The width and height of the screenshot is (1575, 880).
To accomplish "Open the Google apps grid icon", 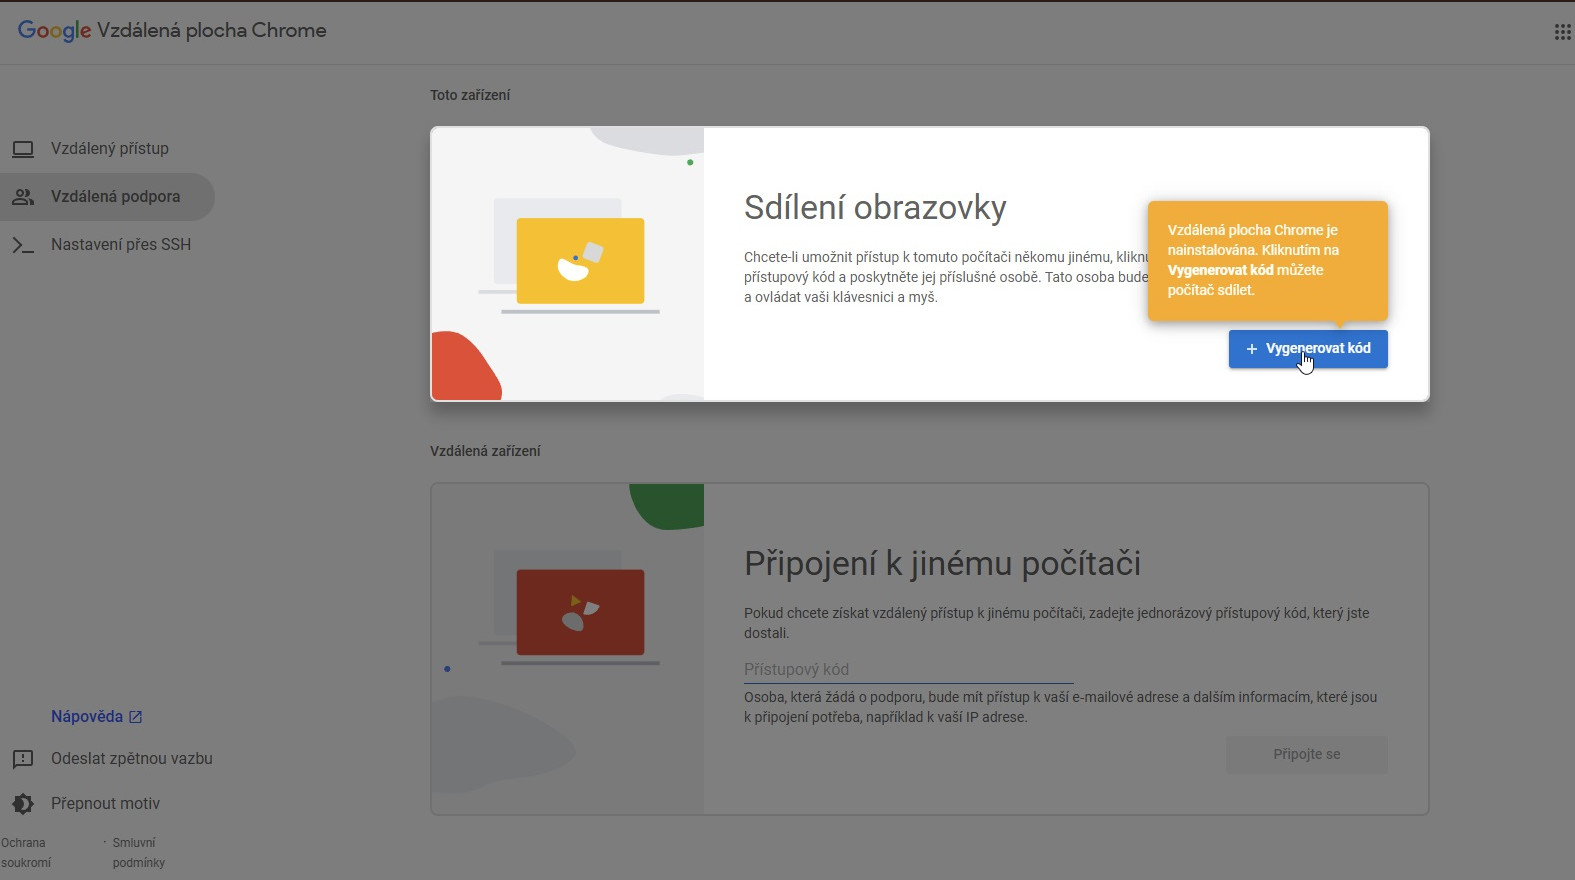I will coord(1562,32).
